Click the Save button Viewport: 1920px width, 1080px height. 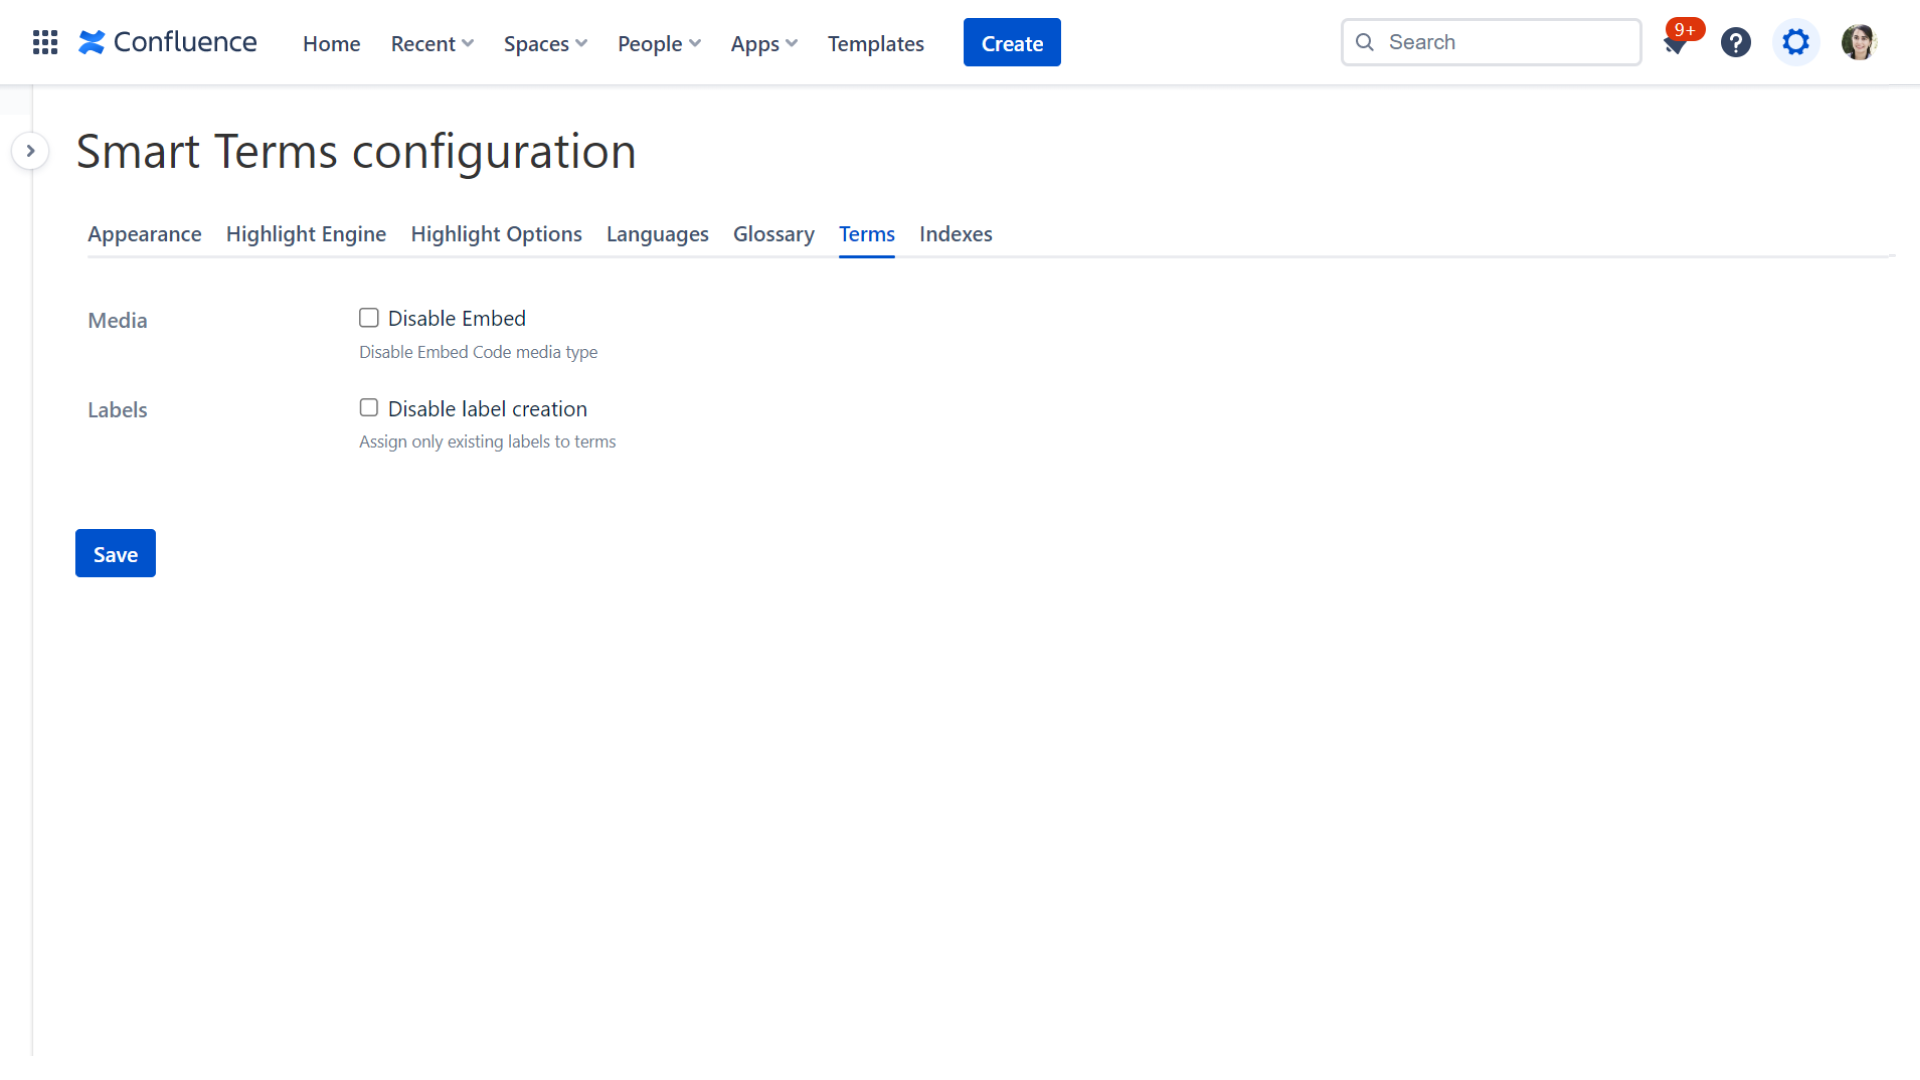[115, 553]
